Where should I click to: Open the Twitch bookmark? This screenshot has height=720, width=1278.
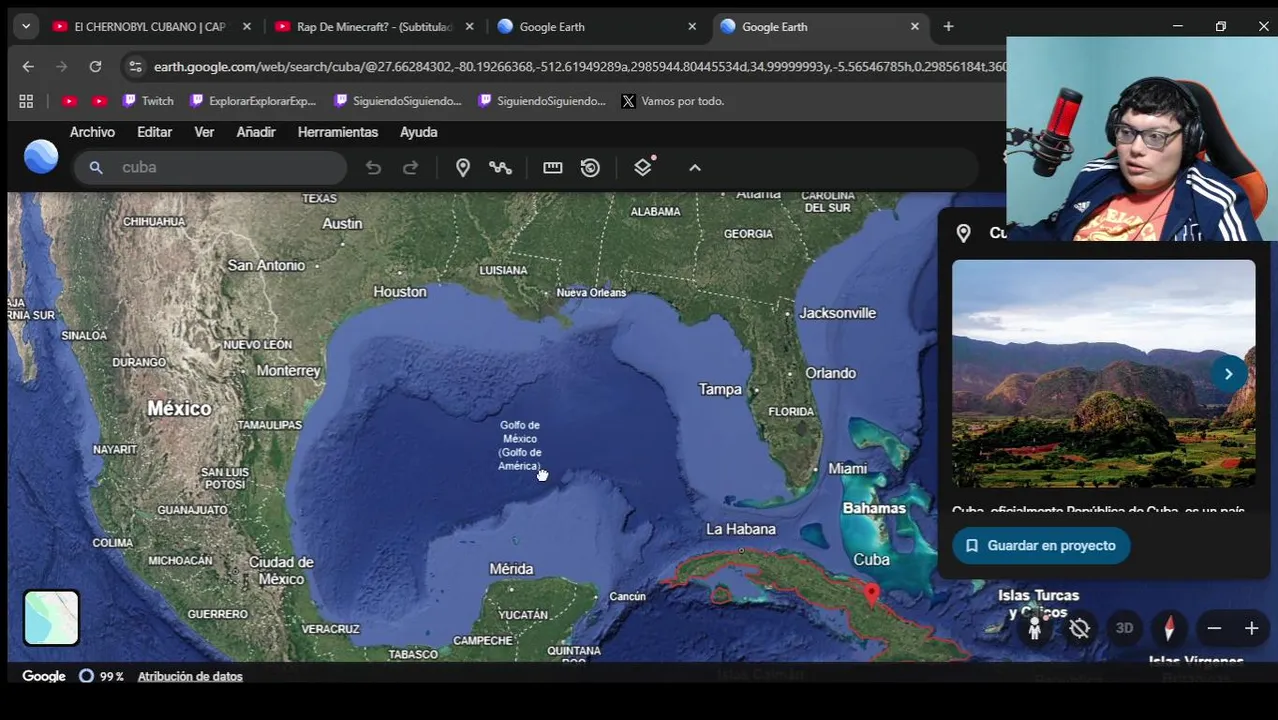(x=148, y=101)
